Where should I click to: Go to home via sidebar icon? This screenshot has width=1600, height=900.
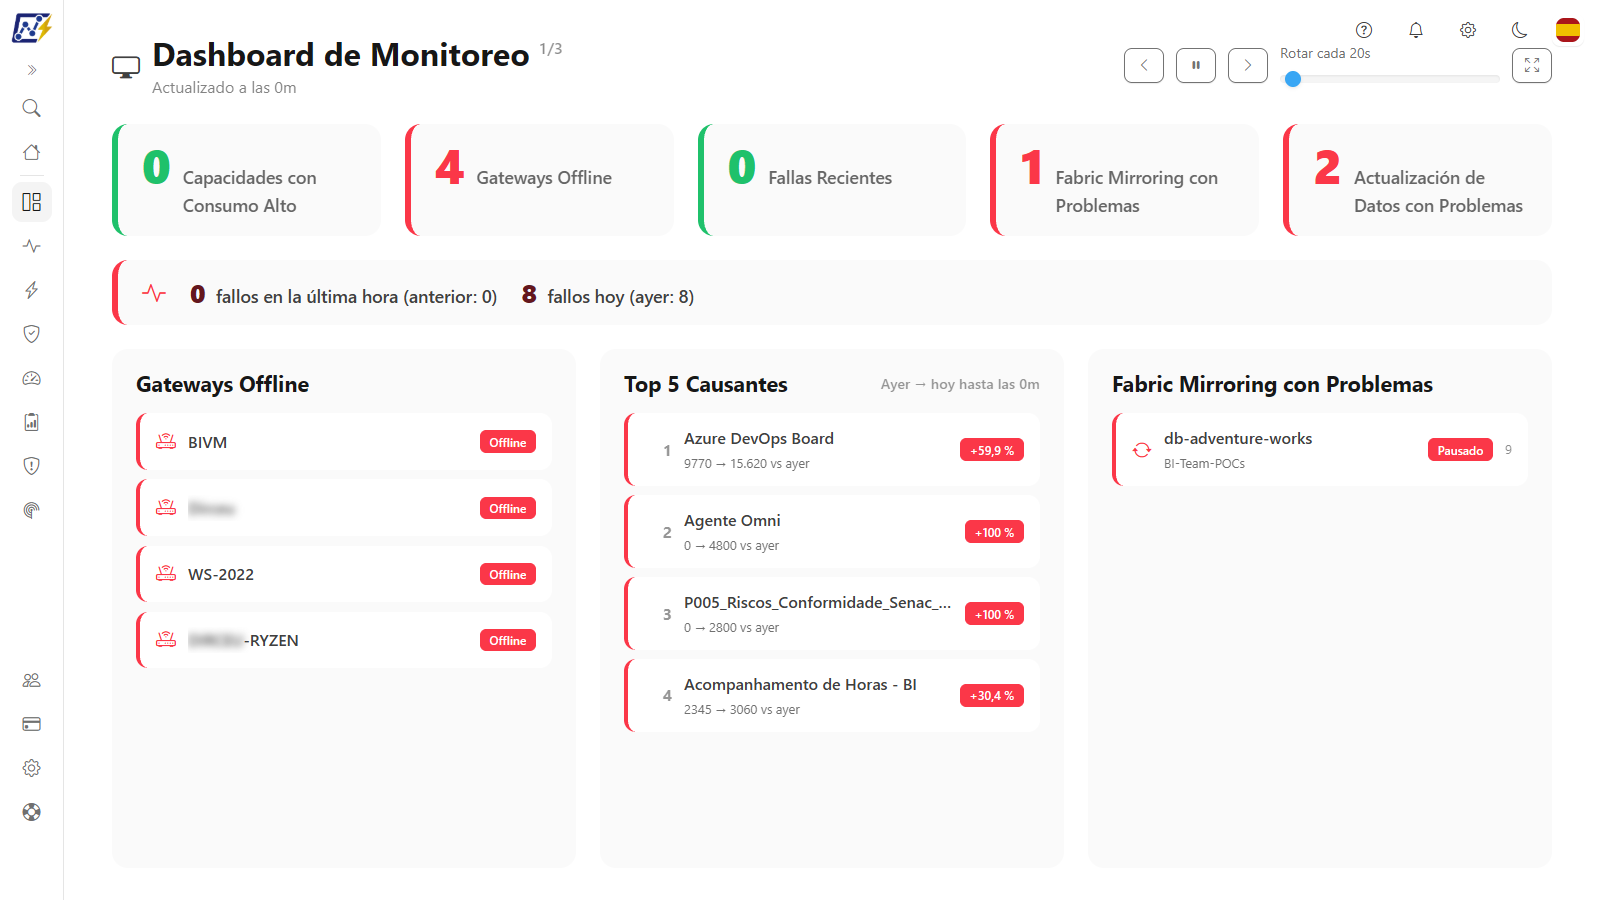pyautogui.click(x=32, y=152)
